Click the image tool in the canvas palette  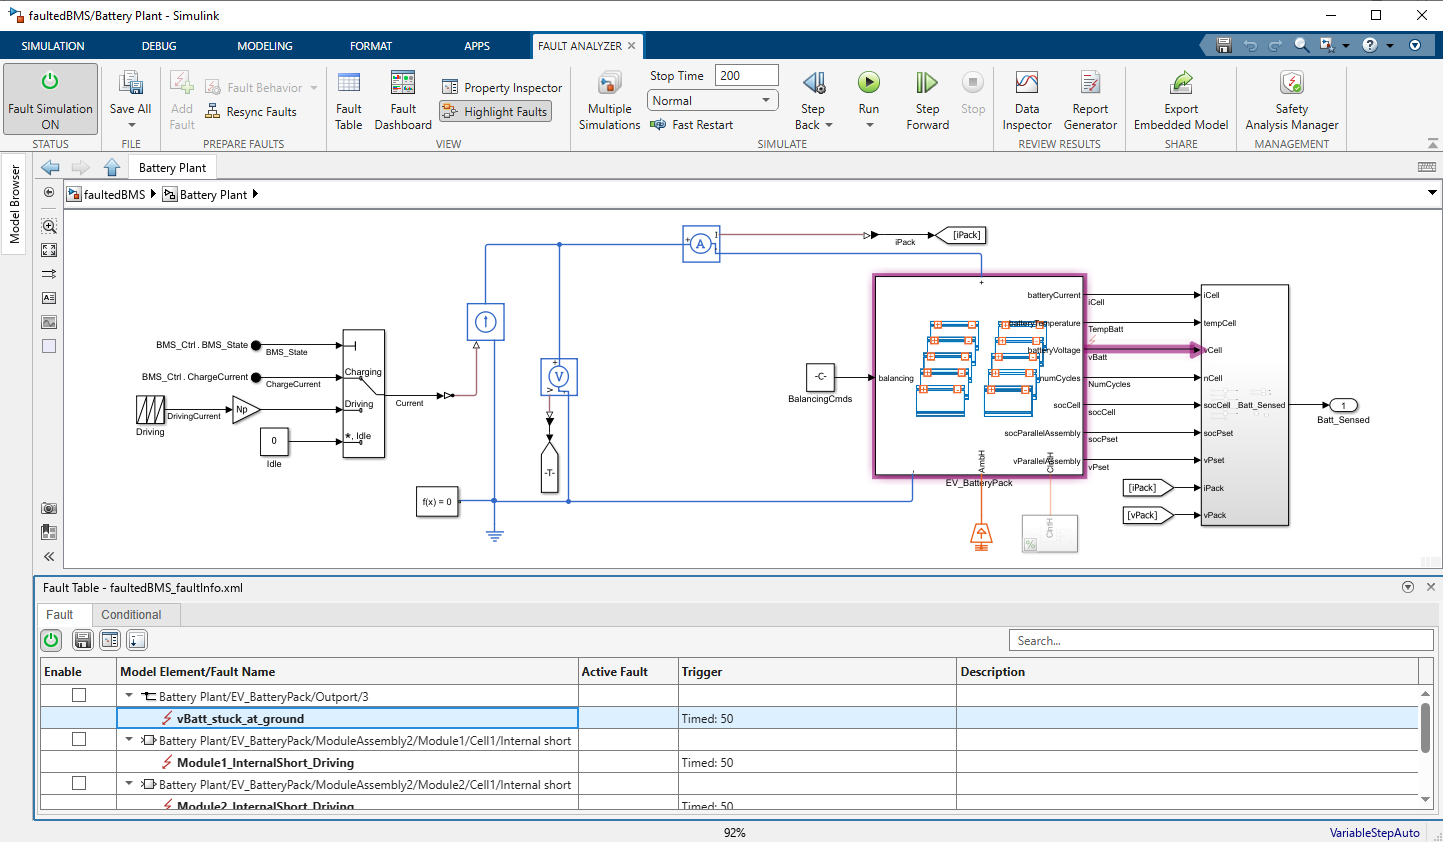[49, 322]
